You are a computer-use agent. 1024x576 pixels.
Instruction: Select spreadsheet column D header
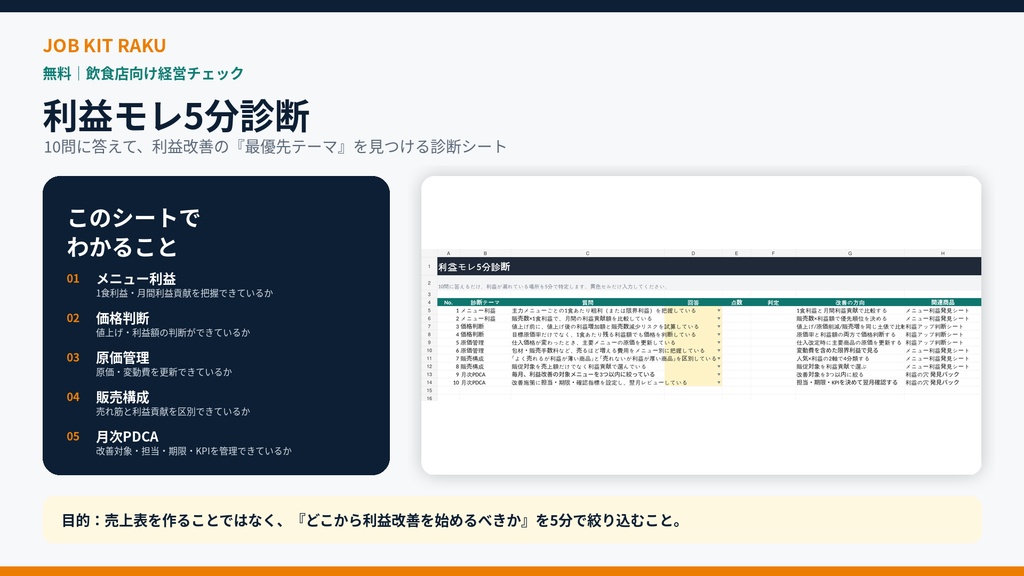[x=693, y=253]
